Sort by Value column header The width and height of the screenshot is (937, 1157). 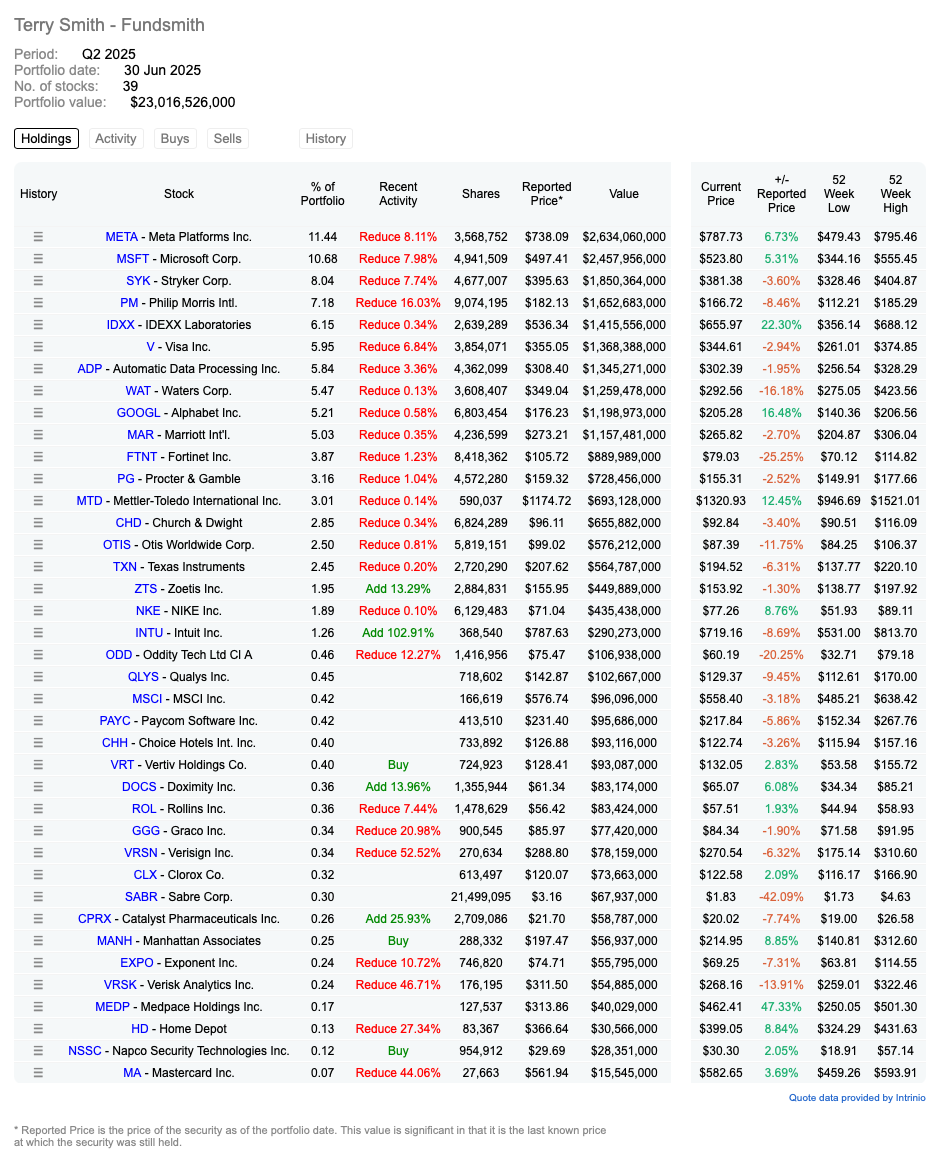(624, 194)
